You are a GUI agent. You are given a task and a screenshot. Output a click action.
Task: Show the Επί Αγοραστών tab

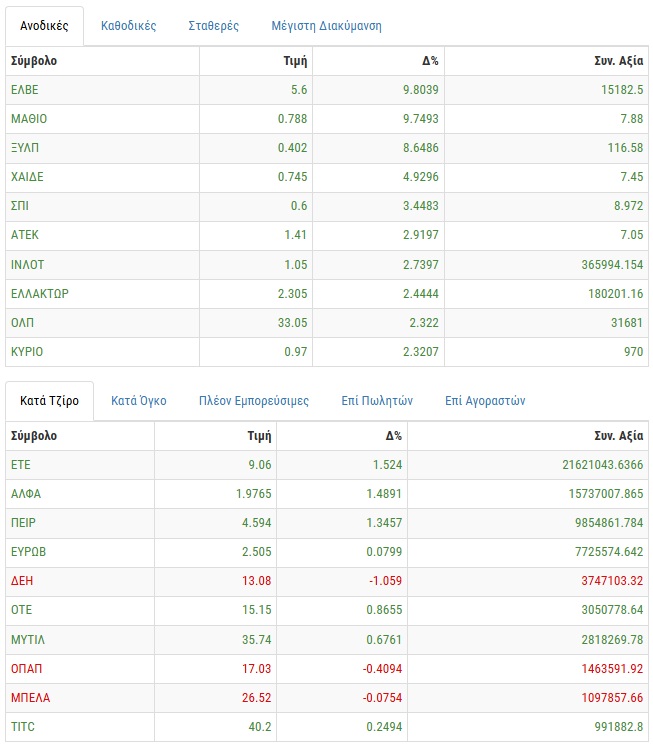485,401
